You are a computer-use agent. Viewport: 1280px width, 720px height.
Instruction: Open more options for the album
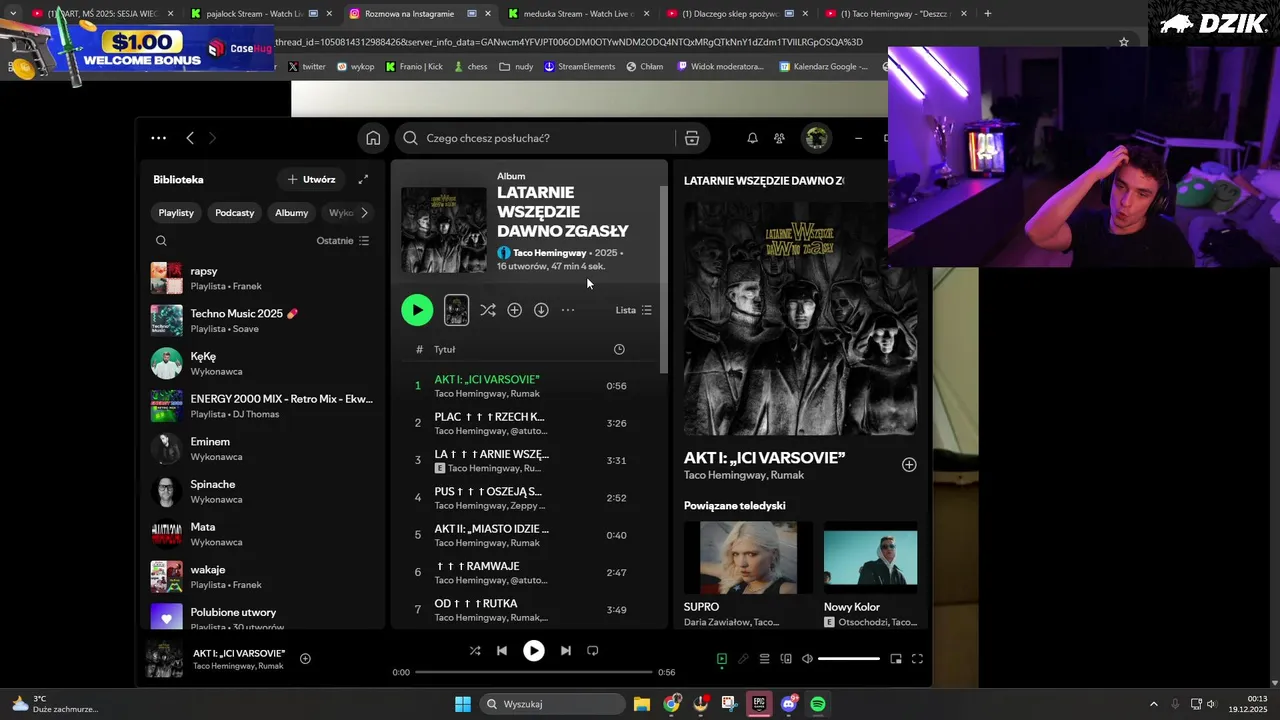568,310
